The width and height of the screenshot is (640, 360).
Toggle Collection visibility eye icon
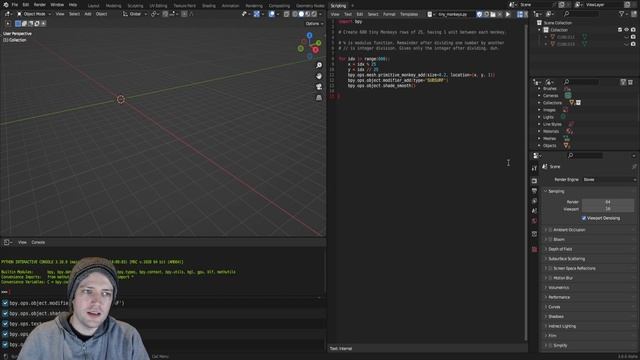click(x=627, y=30)
